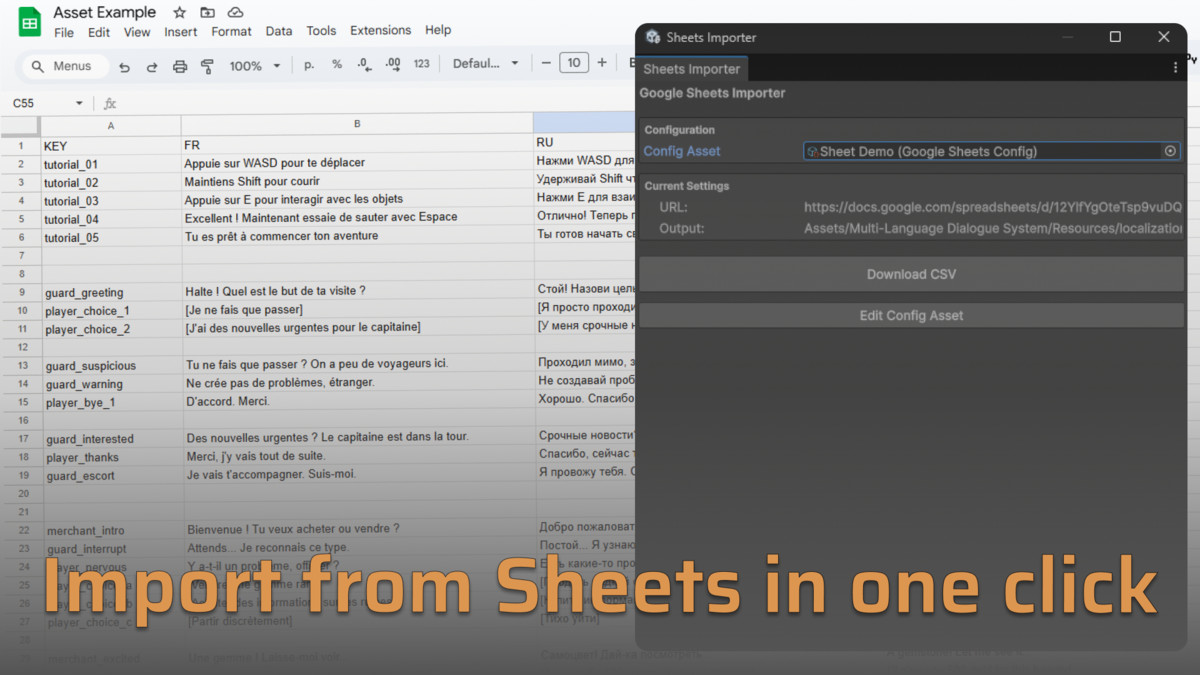Open the Data menu

click(279, 31)
